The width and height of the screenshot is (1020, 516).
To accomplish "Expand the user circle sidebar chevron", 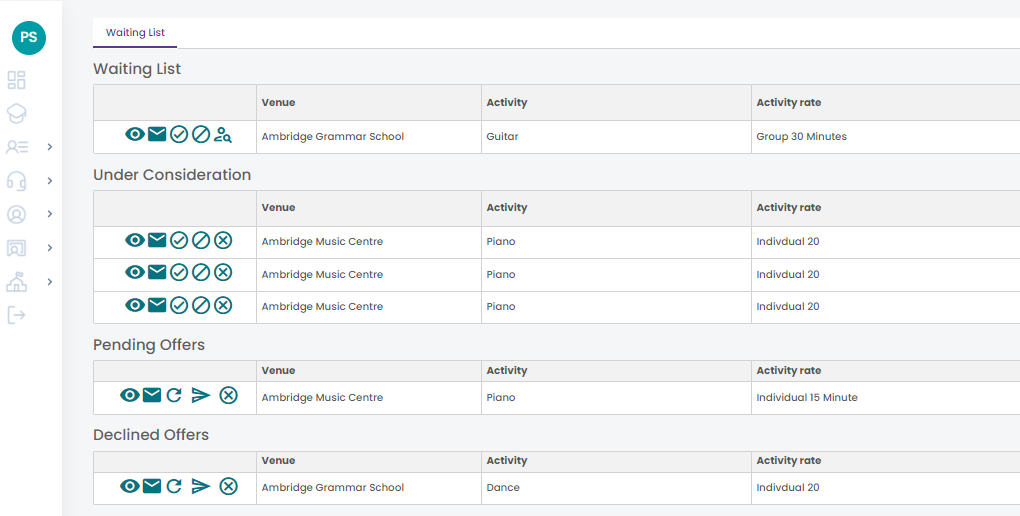I will point(49,214).
